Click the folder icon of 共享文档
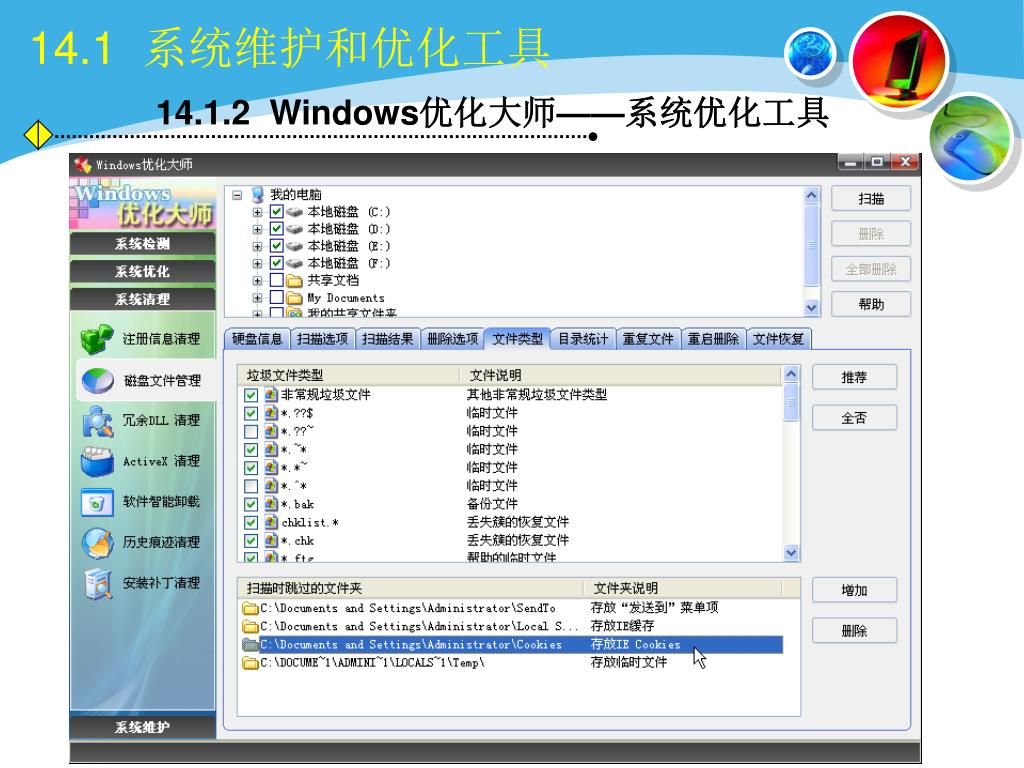 point(295,281)
